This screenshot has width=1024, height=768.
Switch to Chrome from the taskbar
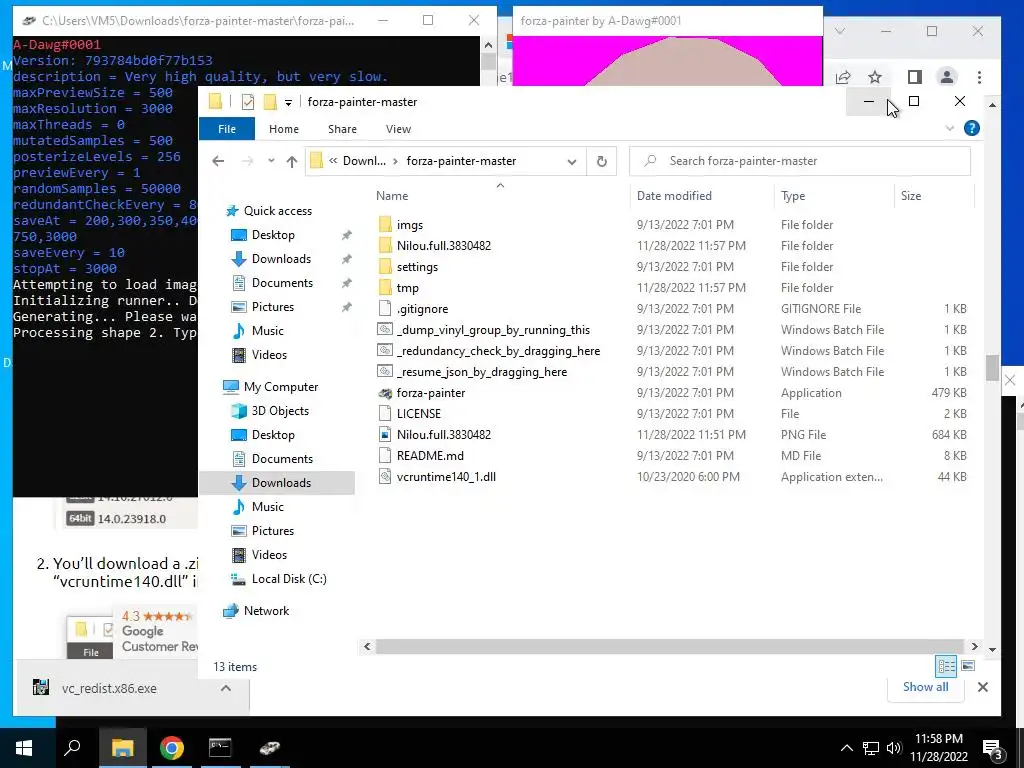point(171,748)
